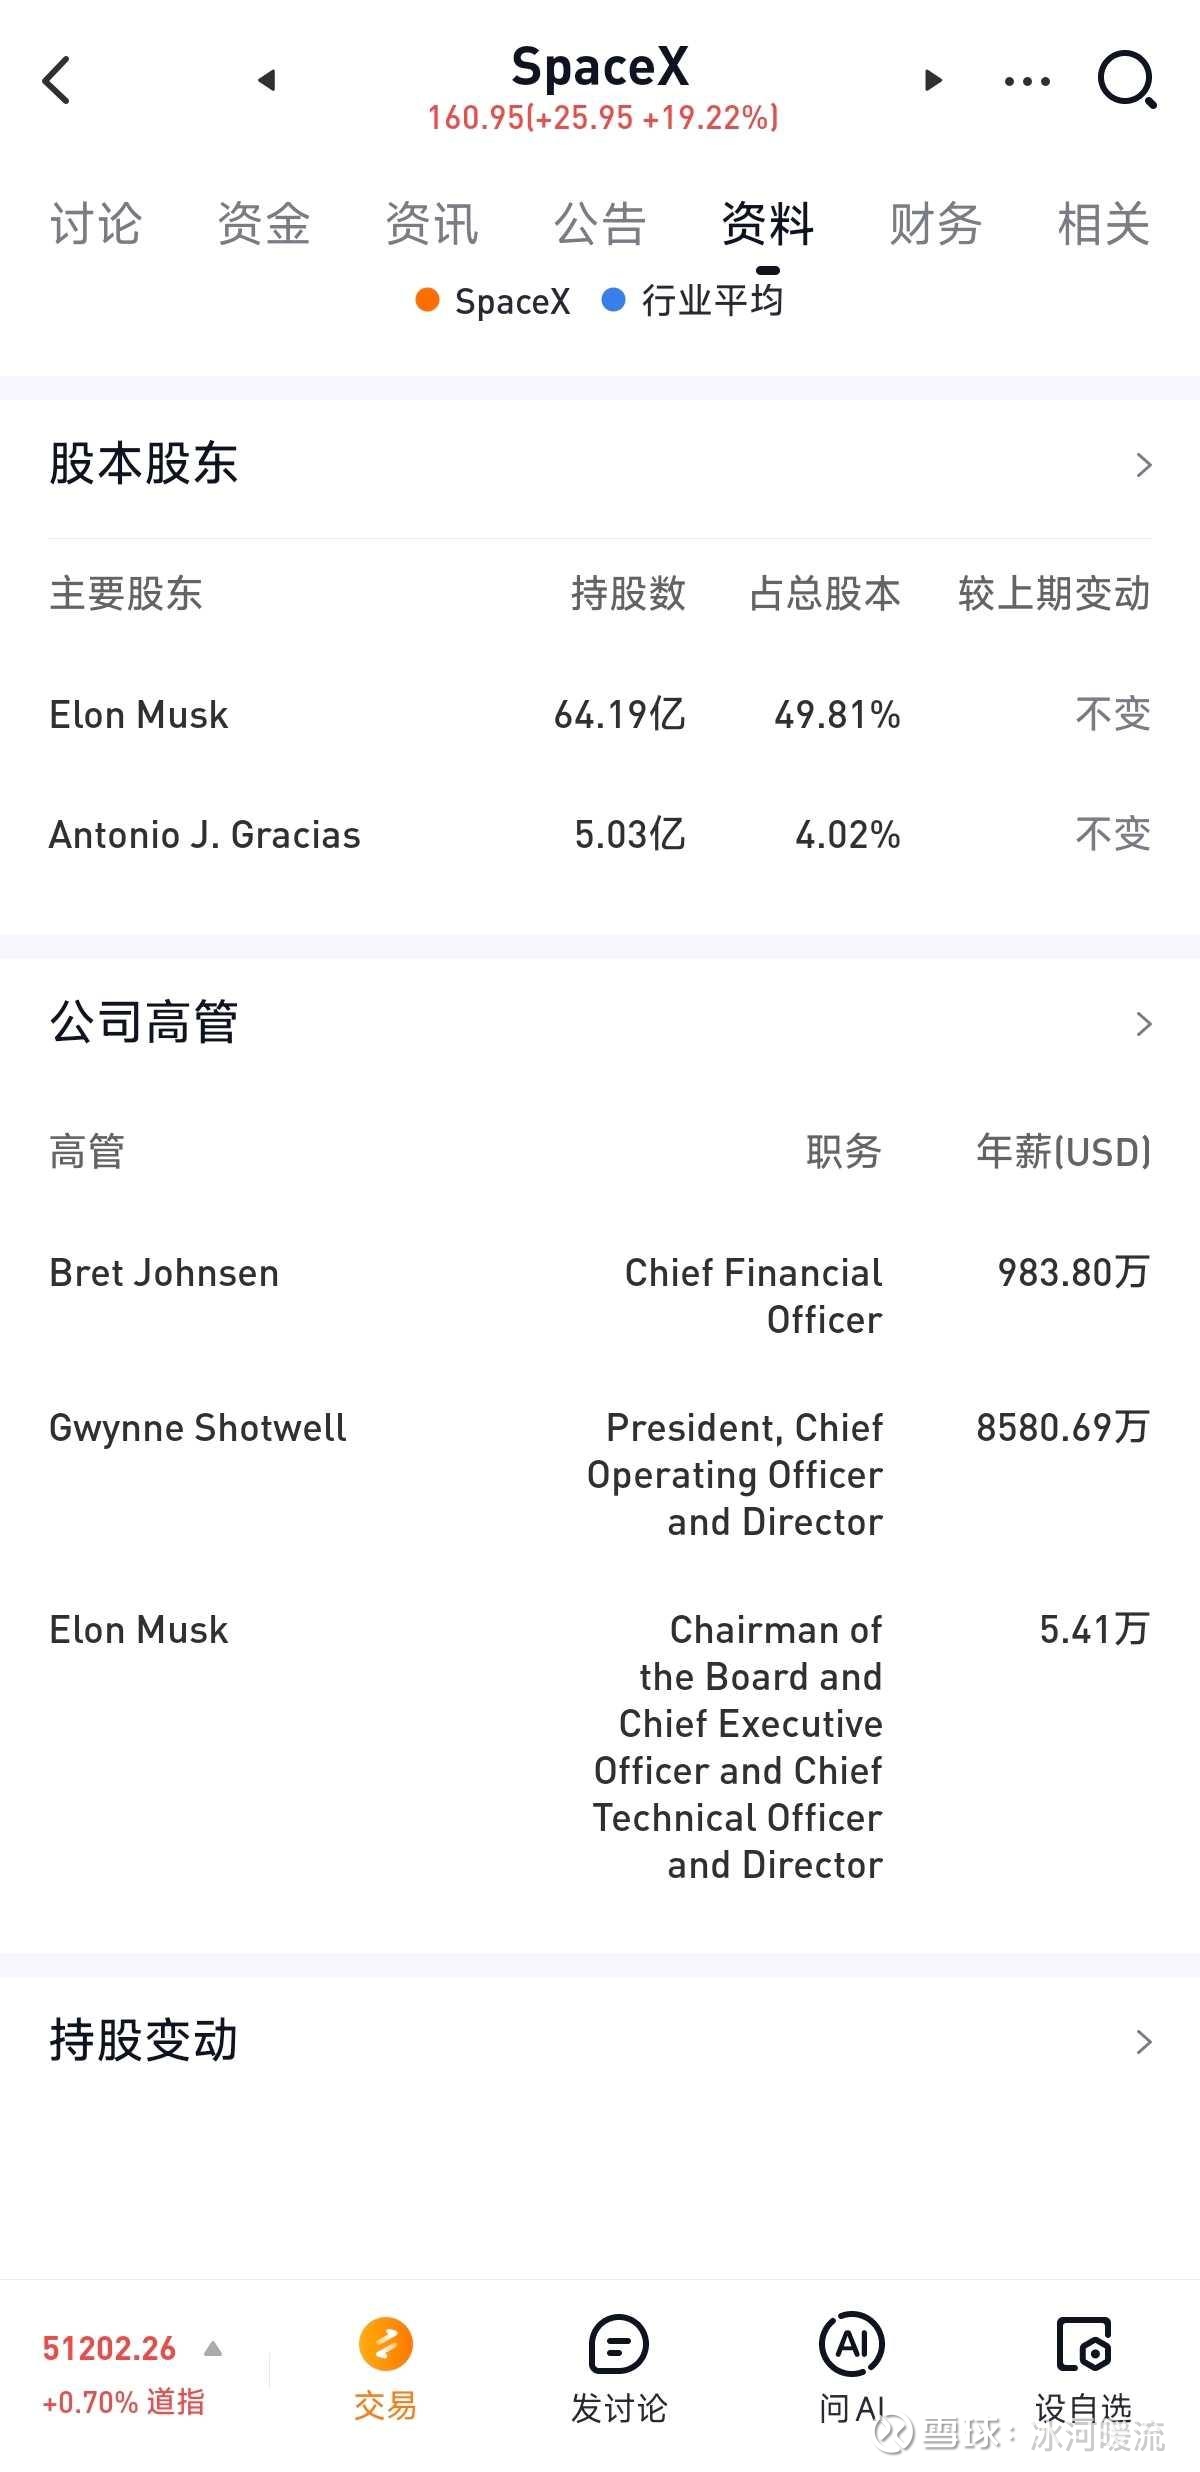Expand the 持股变动 section chevron

tap(1144, 2042)
